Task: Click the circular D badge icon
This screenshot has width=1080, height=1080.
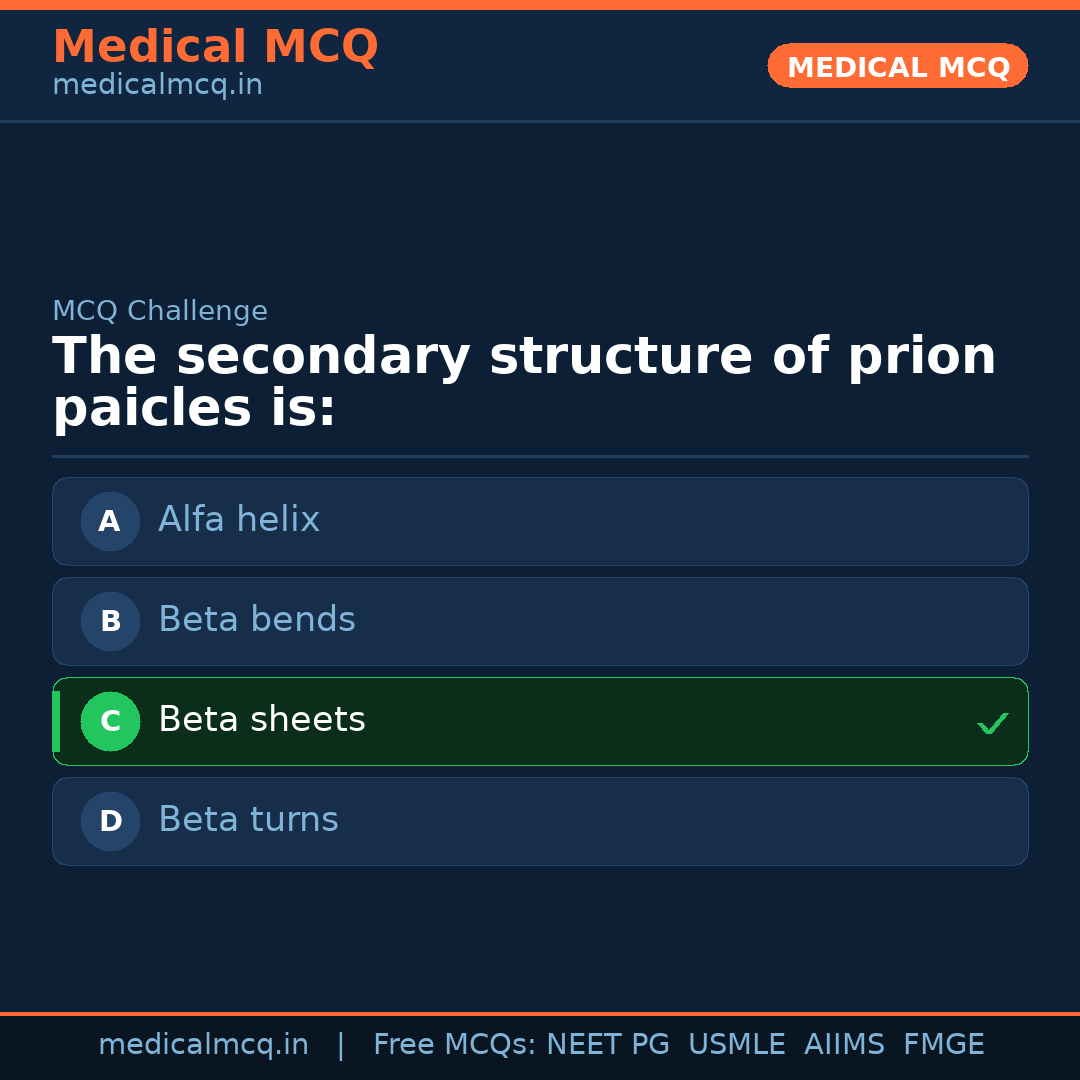Action: pos(109,821)
